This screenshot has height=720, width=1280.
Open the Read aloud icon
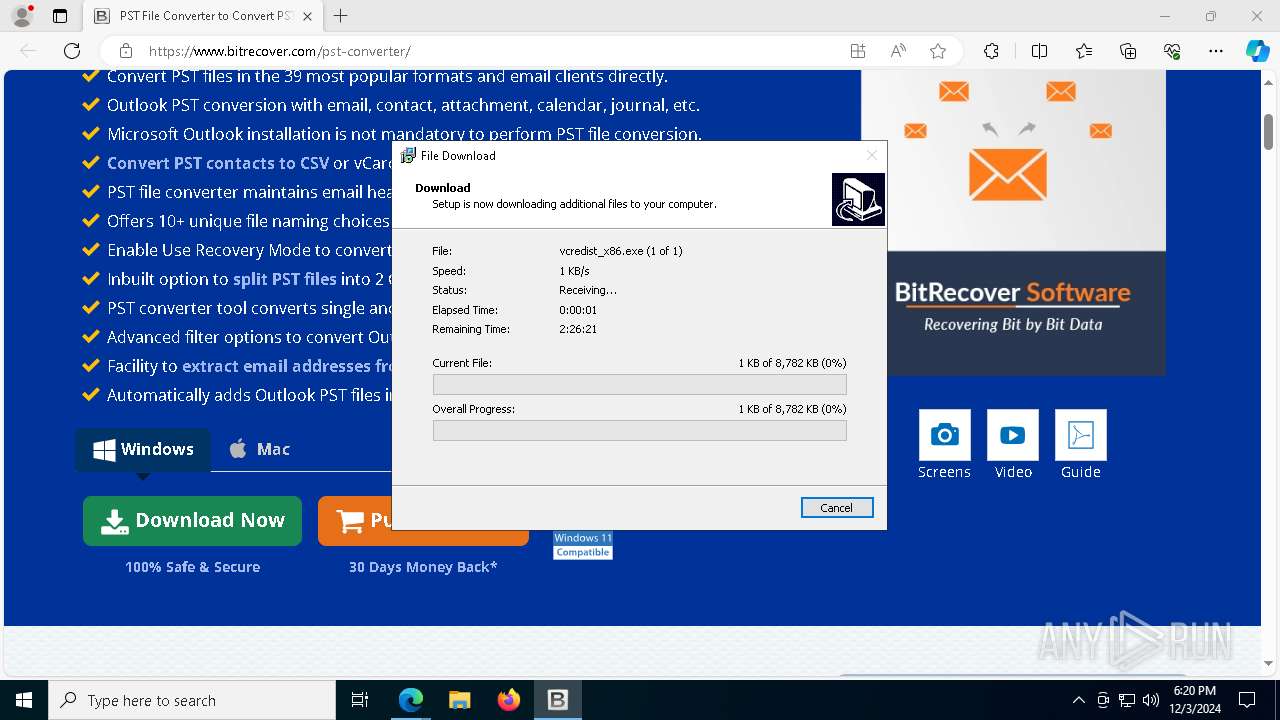898,51
